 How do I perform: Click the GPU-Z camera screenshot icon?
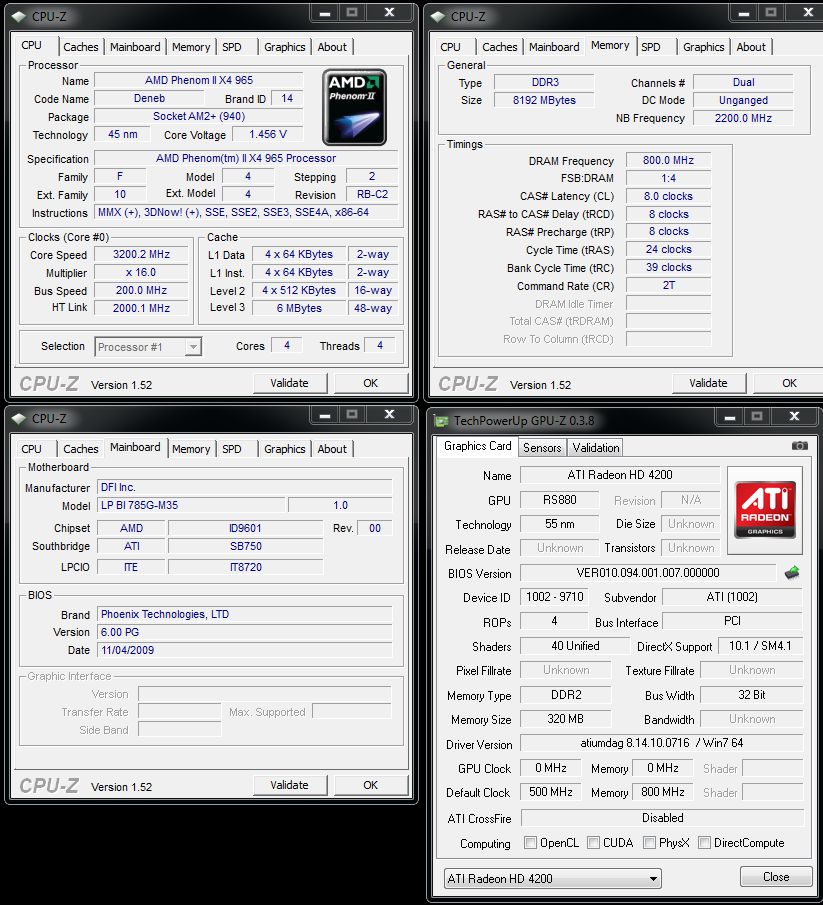click(799, 446)
